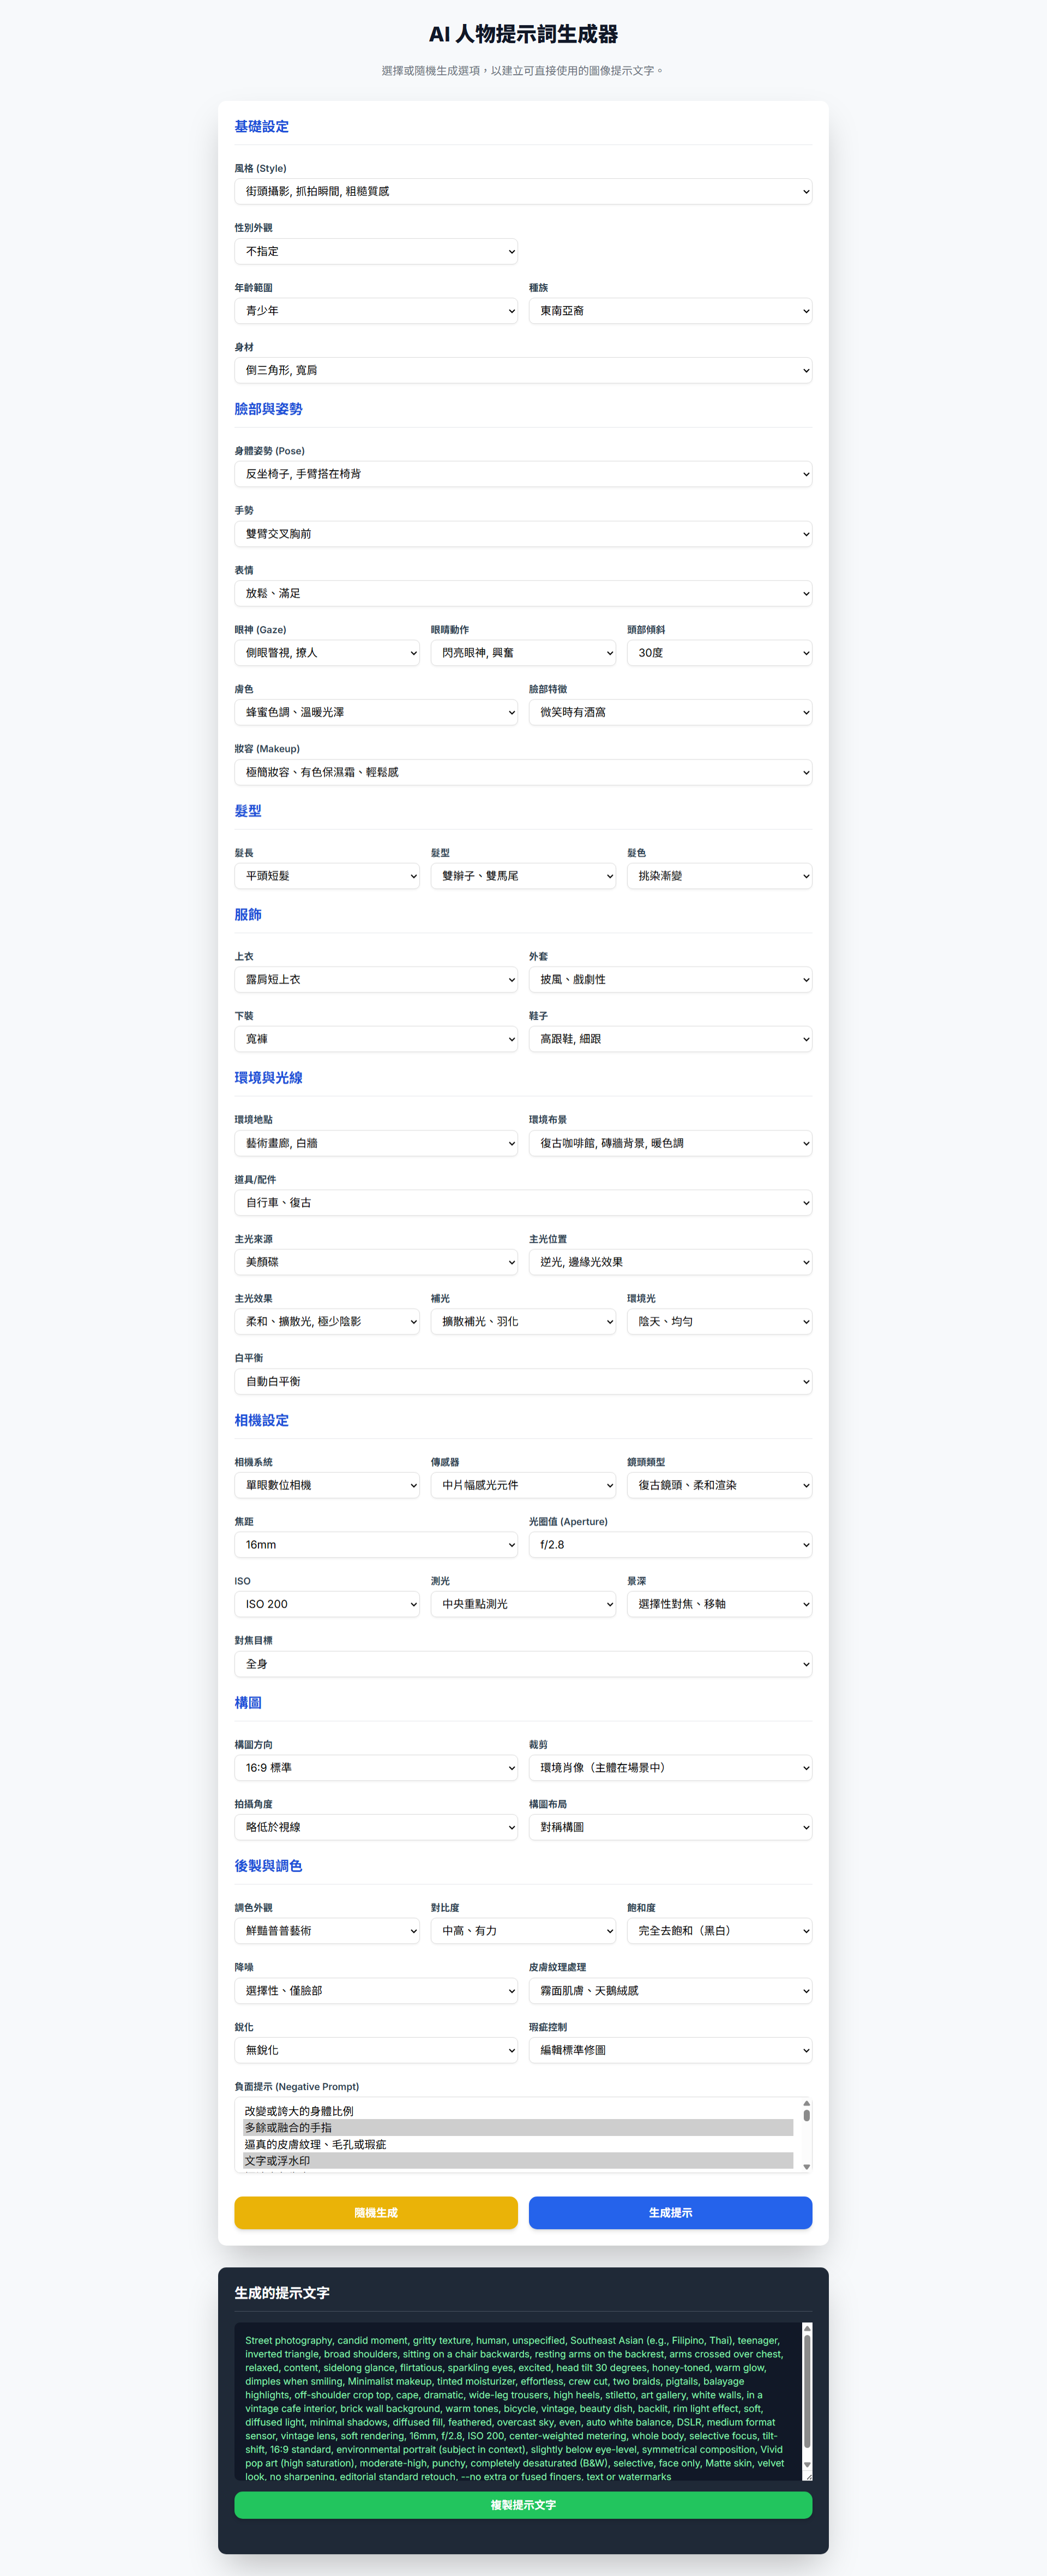Expand the 主光來源 dropdown showing 美顏碟
The image size is (1047, 2576).
pos(375,1262)
